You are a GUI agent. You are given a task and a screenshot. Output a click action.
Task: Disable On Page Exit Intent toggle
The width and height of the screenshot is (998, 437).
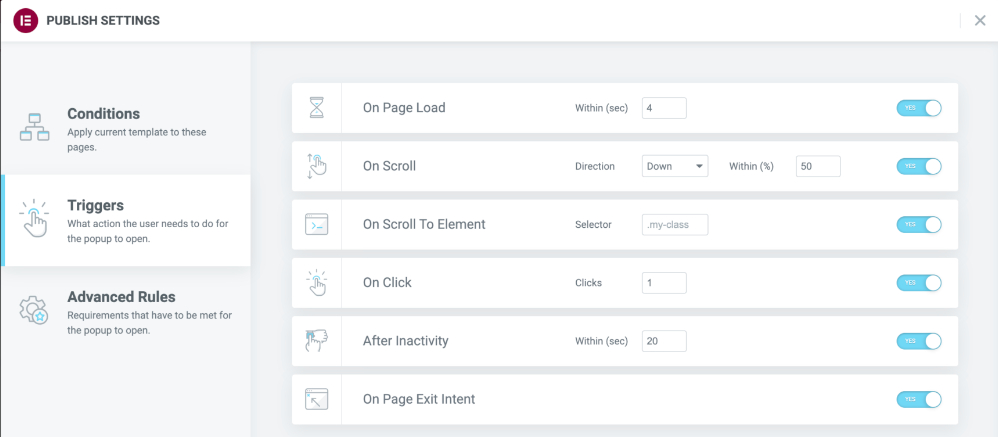918,399
